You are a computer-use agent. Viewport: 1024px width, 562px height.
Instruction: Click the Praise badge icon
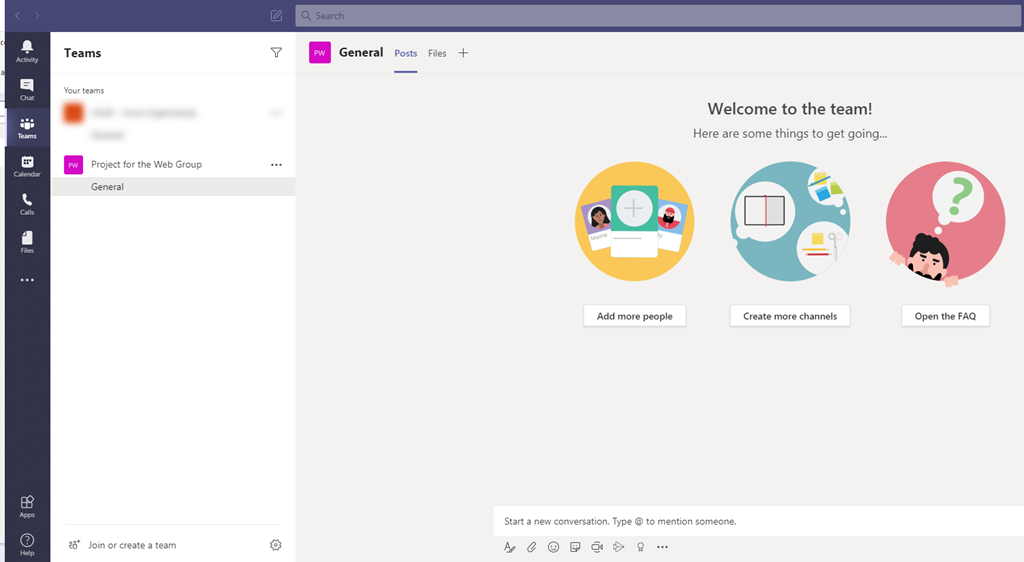[640, 547]
